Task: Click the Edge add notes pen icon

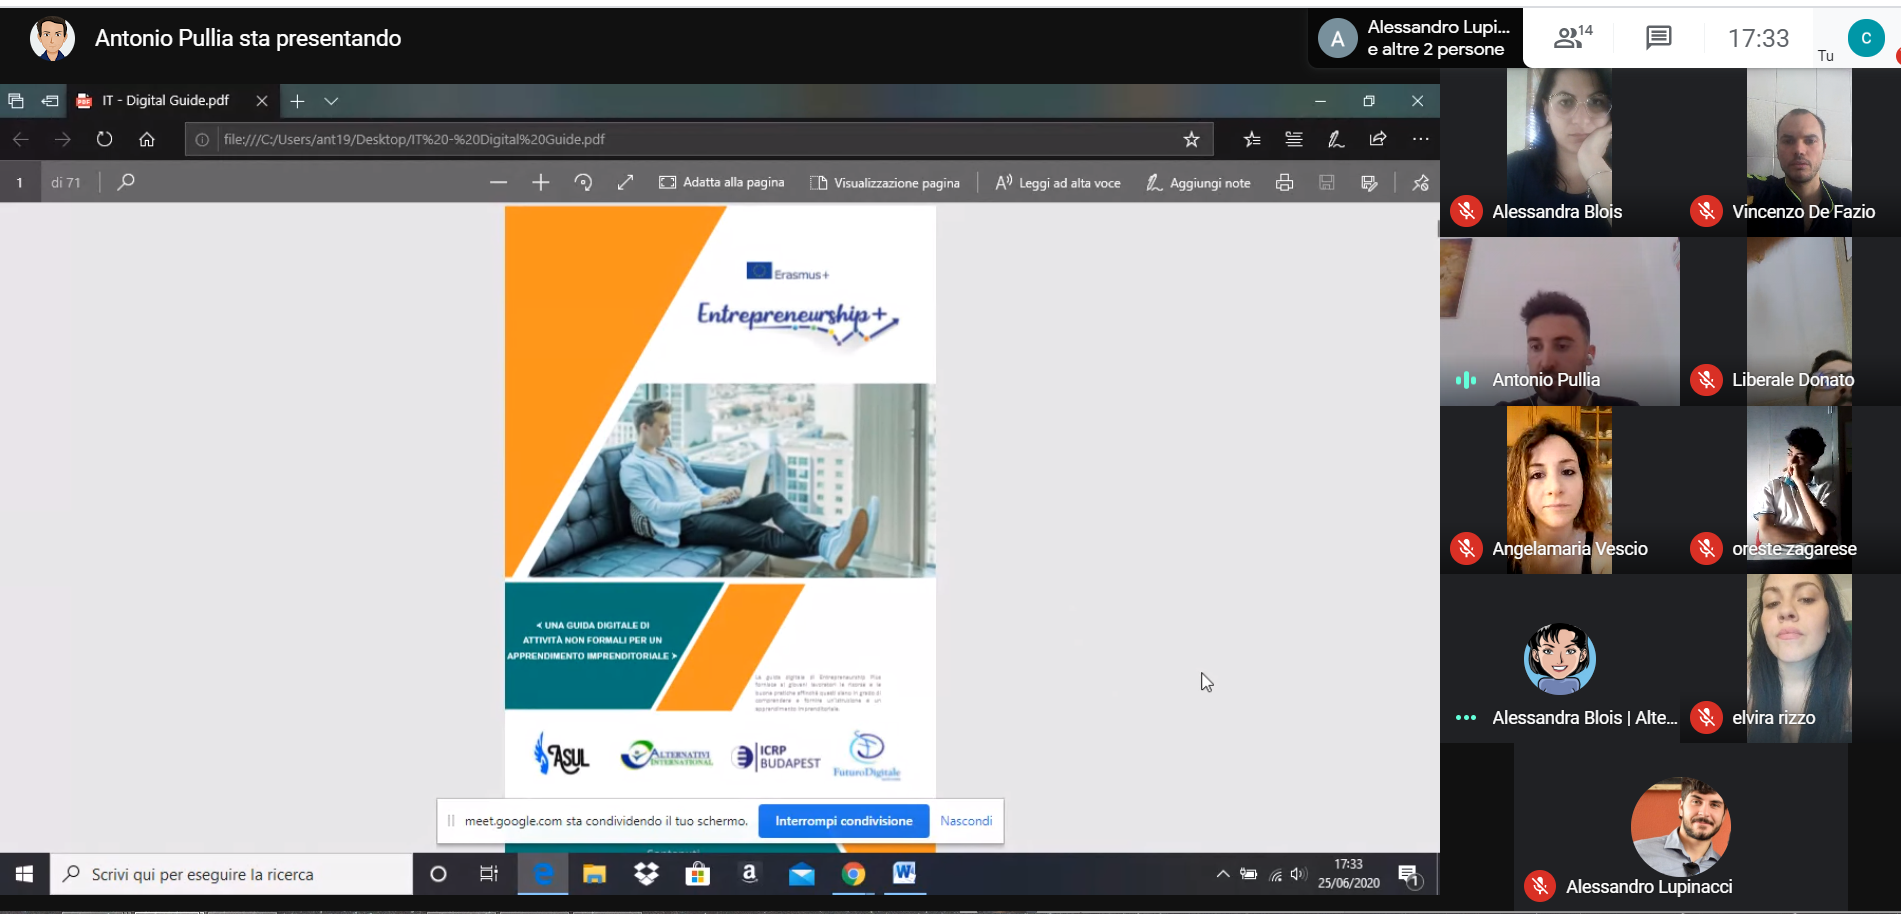Action: tap(1336, 139)
